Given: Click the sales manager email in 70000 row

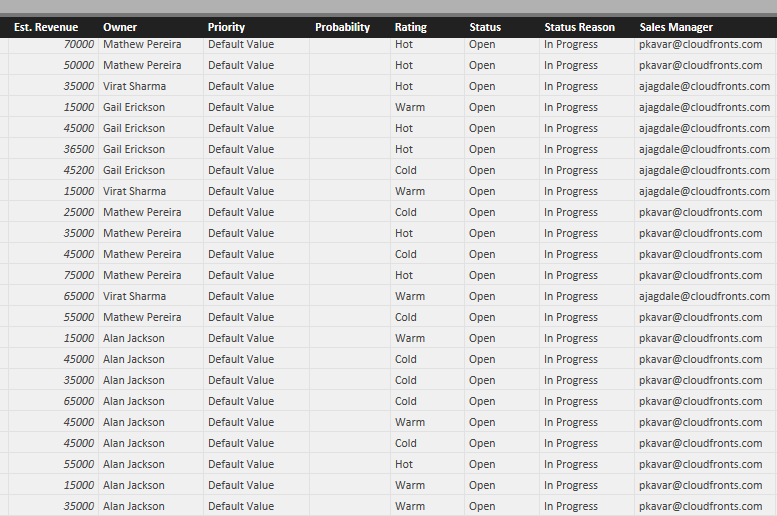Looking at the screenshot, I should coord(700,45).
